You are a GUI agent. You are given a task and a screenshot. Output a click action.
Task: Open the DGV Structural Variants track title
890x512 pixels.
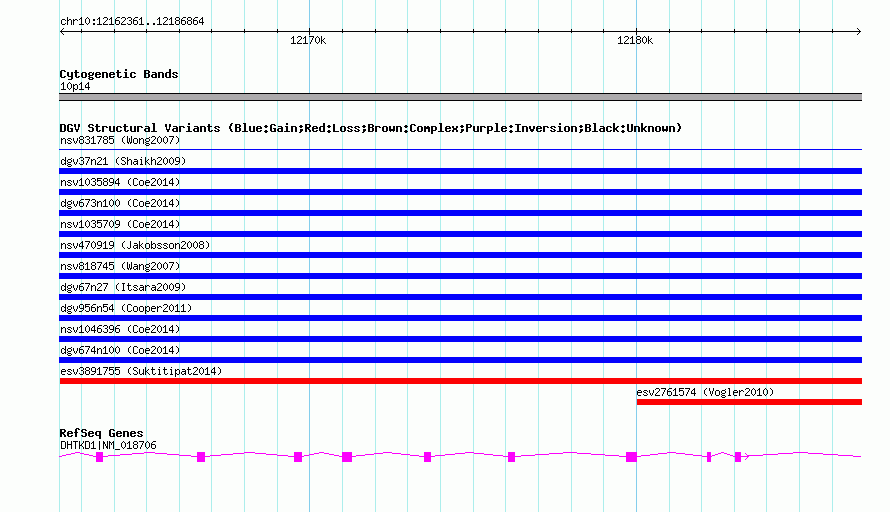[371, 128]
